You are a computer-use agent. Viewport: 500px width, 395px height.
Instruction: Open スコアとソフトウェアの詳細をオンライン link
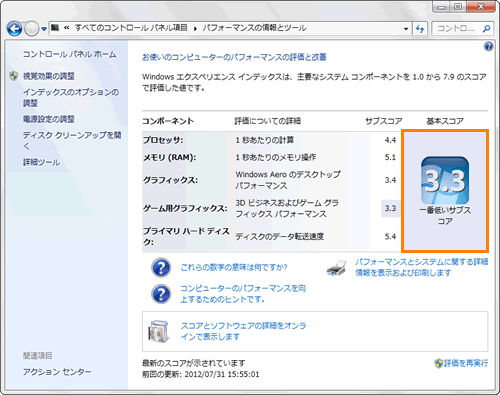coord(243,331)
